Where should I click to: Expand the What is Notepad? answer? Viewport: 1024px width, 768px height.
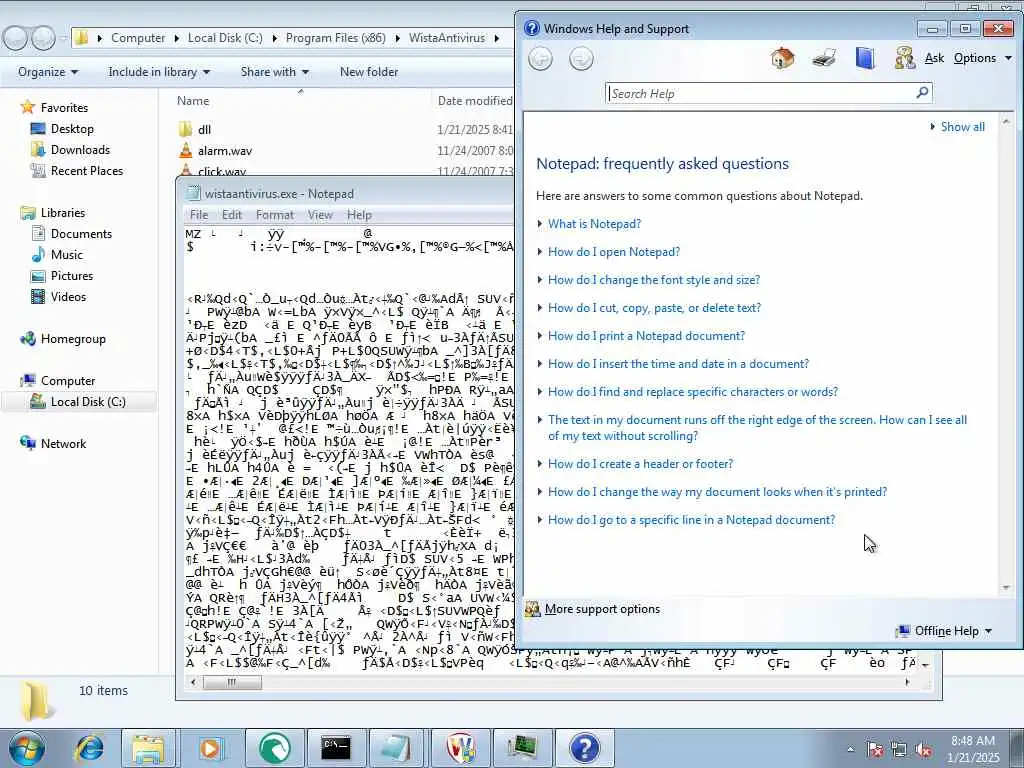[594, 224]
